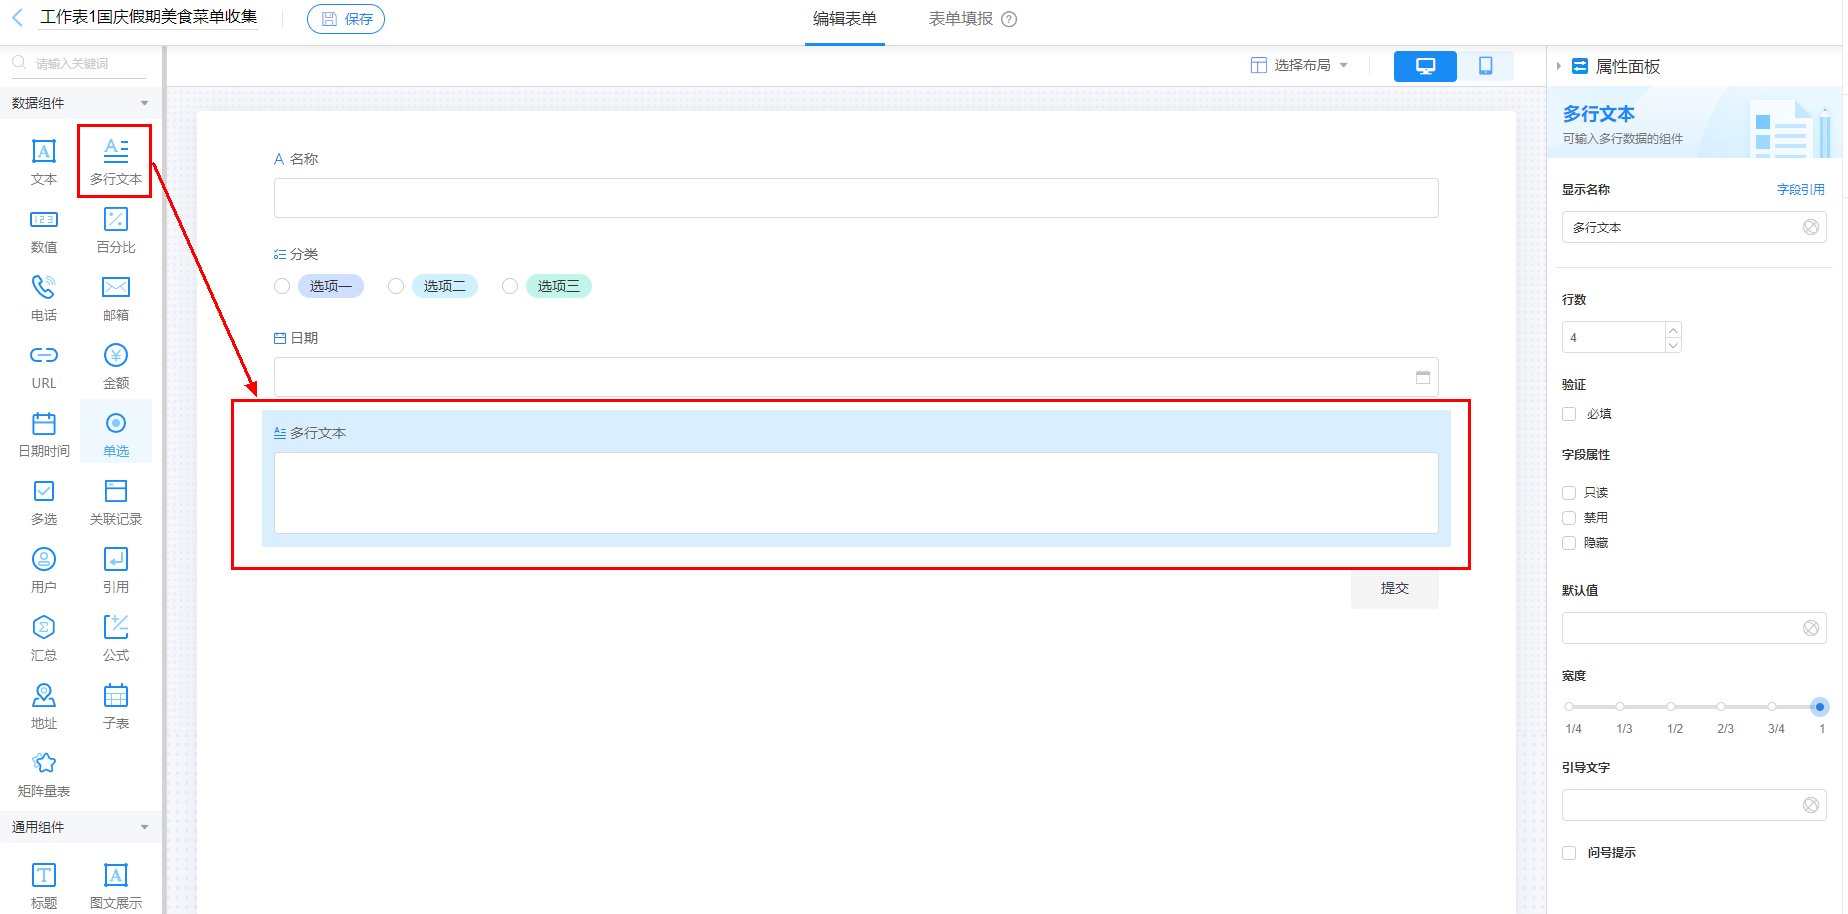Select radio option 选项一
Screen dimensions: 1848x914
[x=282, y=286]
